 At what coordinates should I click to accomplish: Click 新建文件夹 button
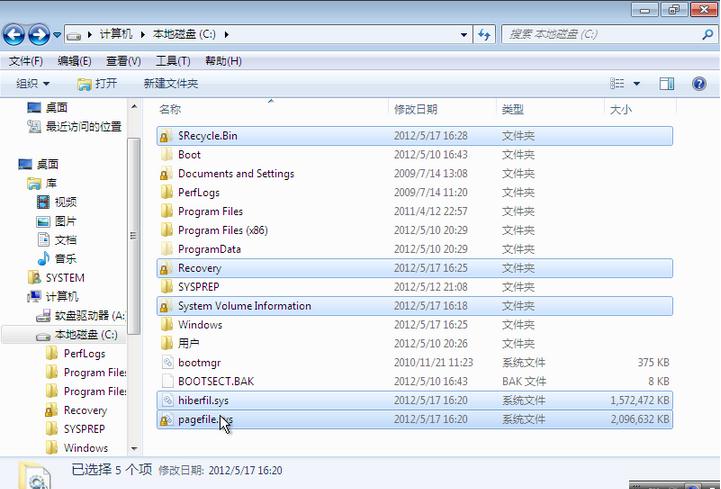click(x=171, y=84)
